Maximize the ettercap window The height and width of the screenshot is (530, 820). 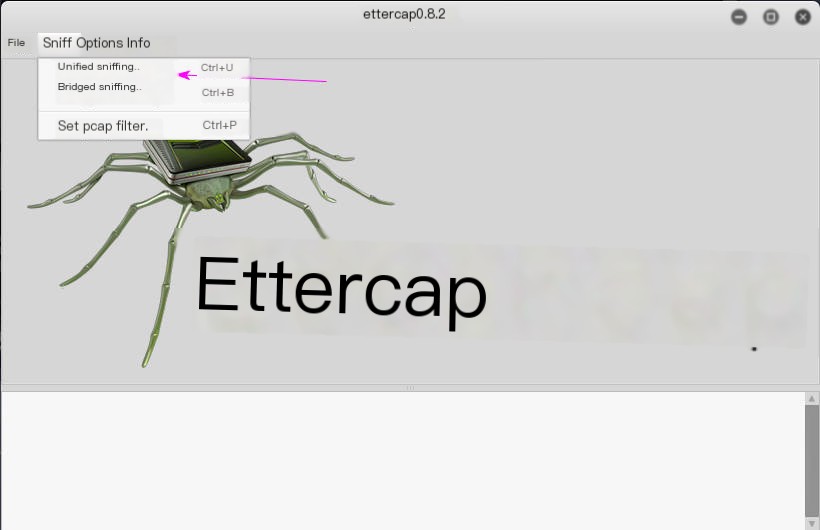tap(771, 17)
